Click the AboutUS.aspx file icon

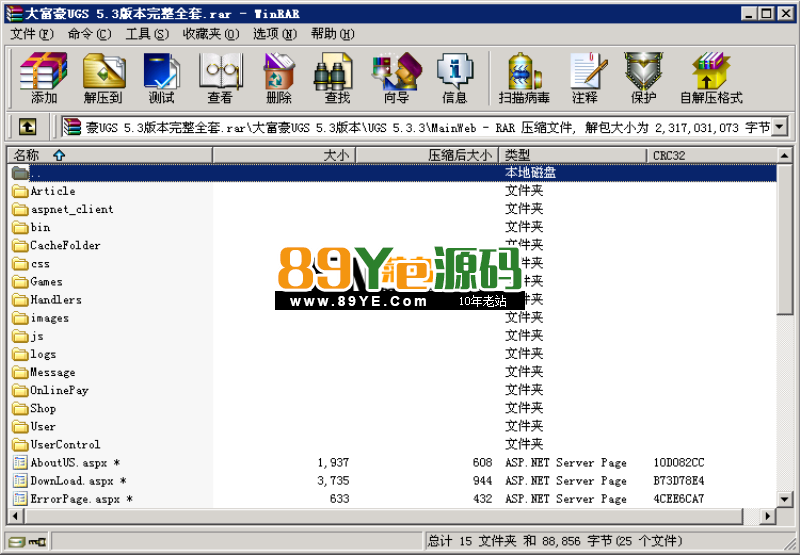click(x=20, y=463)
